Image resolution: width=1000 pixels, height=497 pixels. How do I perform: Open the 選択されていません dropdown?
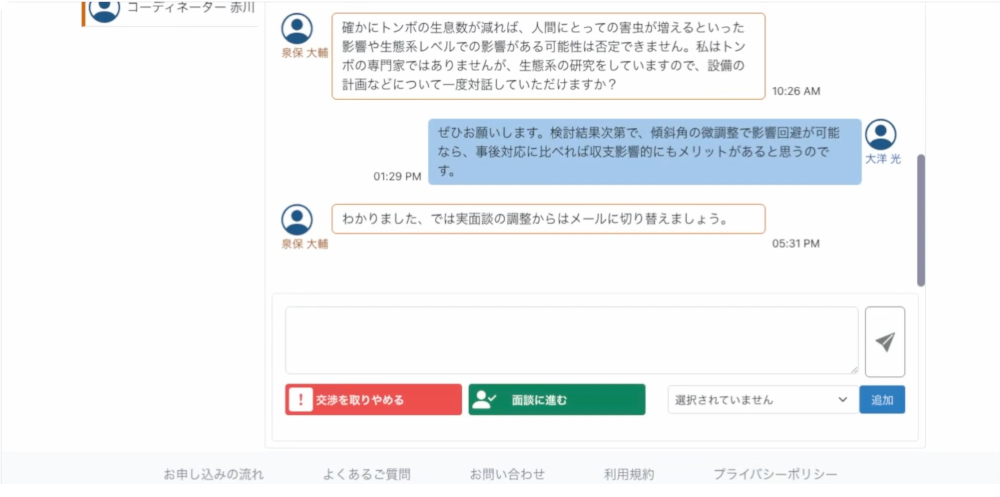(x=763, y=399)
